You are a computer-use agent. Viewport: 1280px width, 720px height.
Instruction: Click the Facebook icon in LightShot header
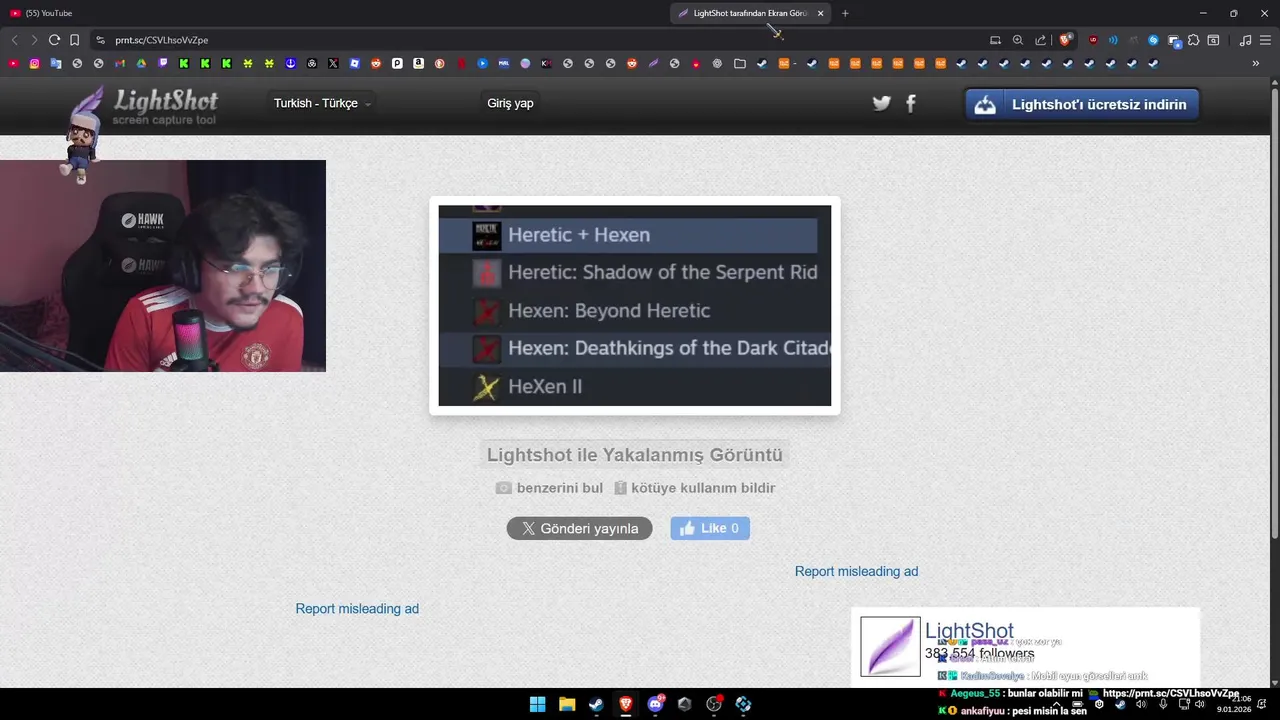(911, 103)
